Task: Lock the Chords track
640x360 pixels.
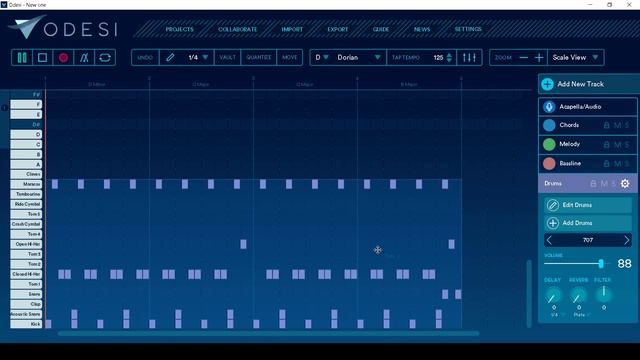Action: point(607,125)
